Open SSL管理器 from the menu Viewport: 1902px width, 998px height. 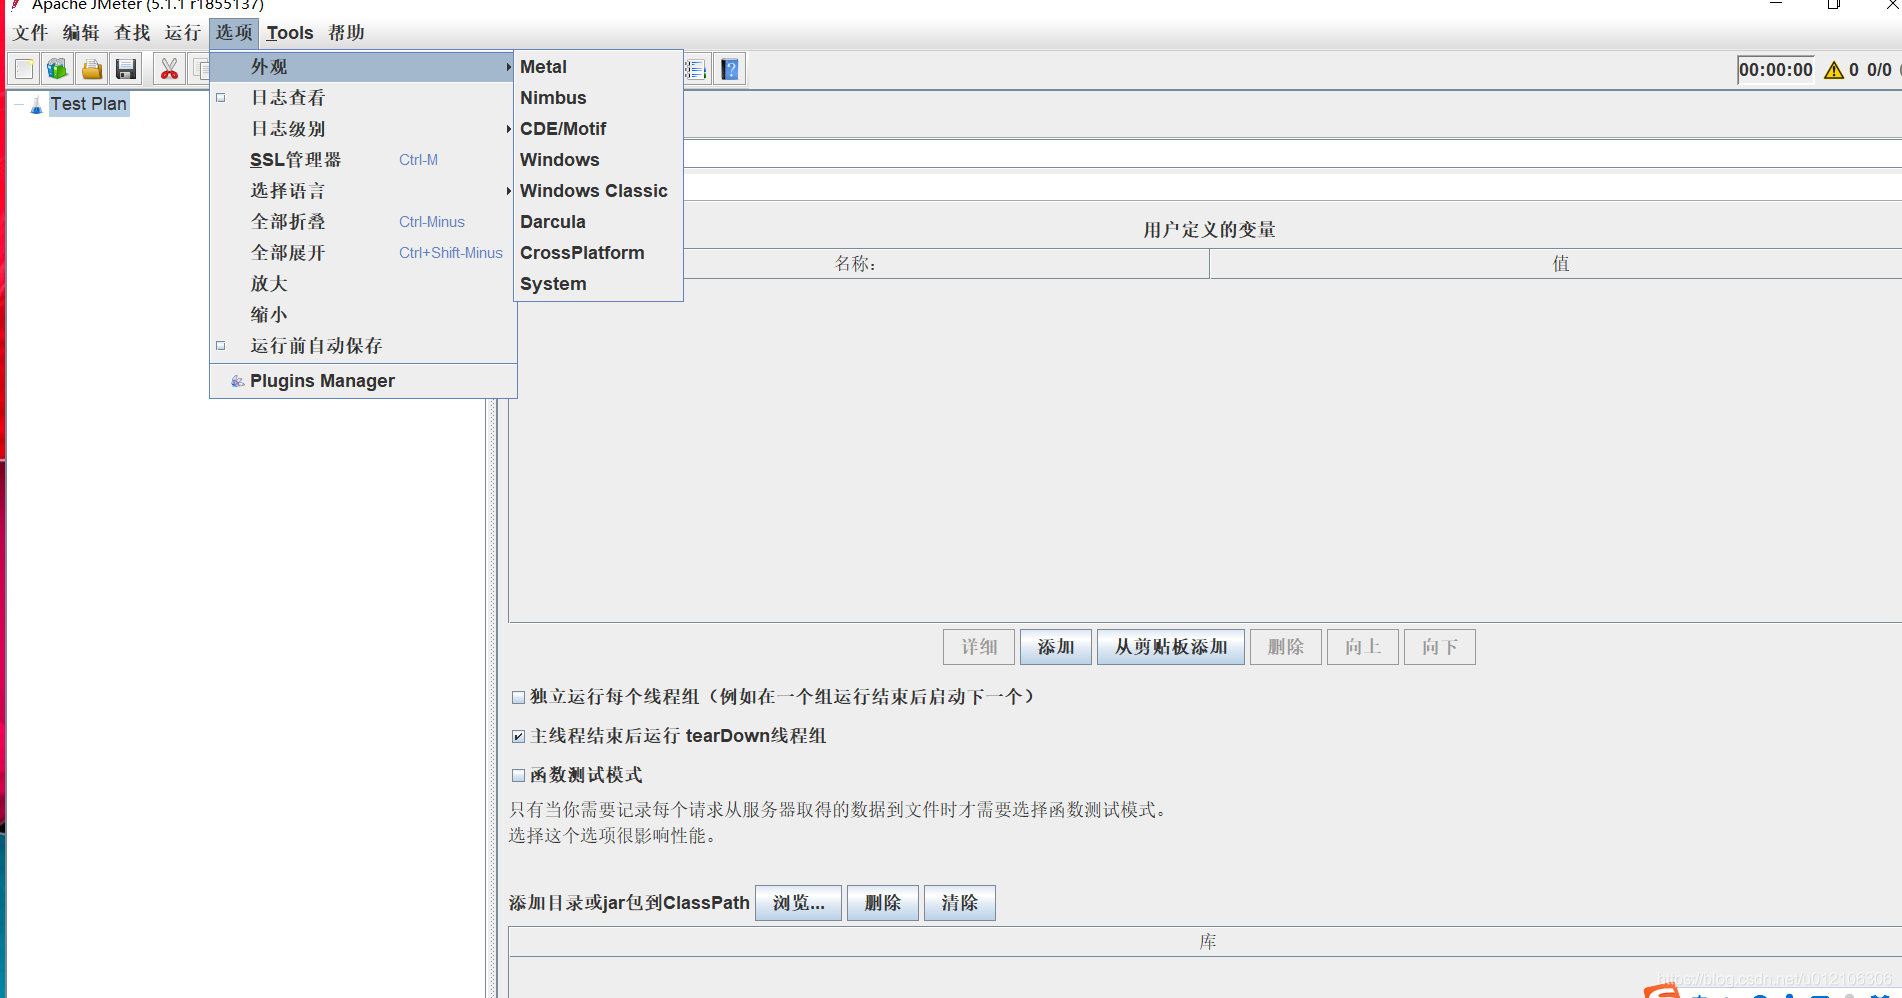tap(363, 160)
